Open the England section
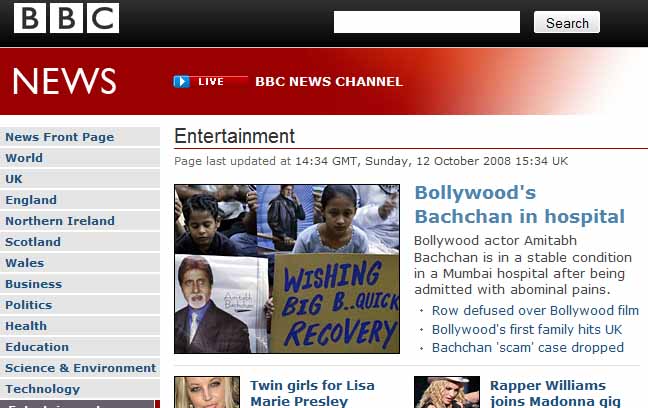648x408 pixels. [x=80, y=200]
